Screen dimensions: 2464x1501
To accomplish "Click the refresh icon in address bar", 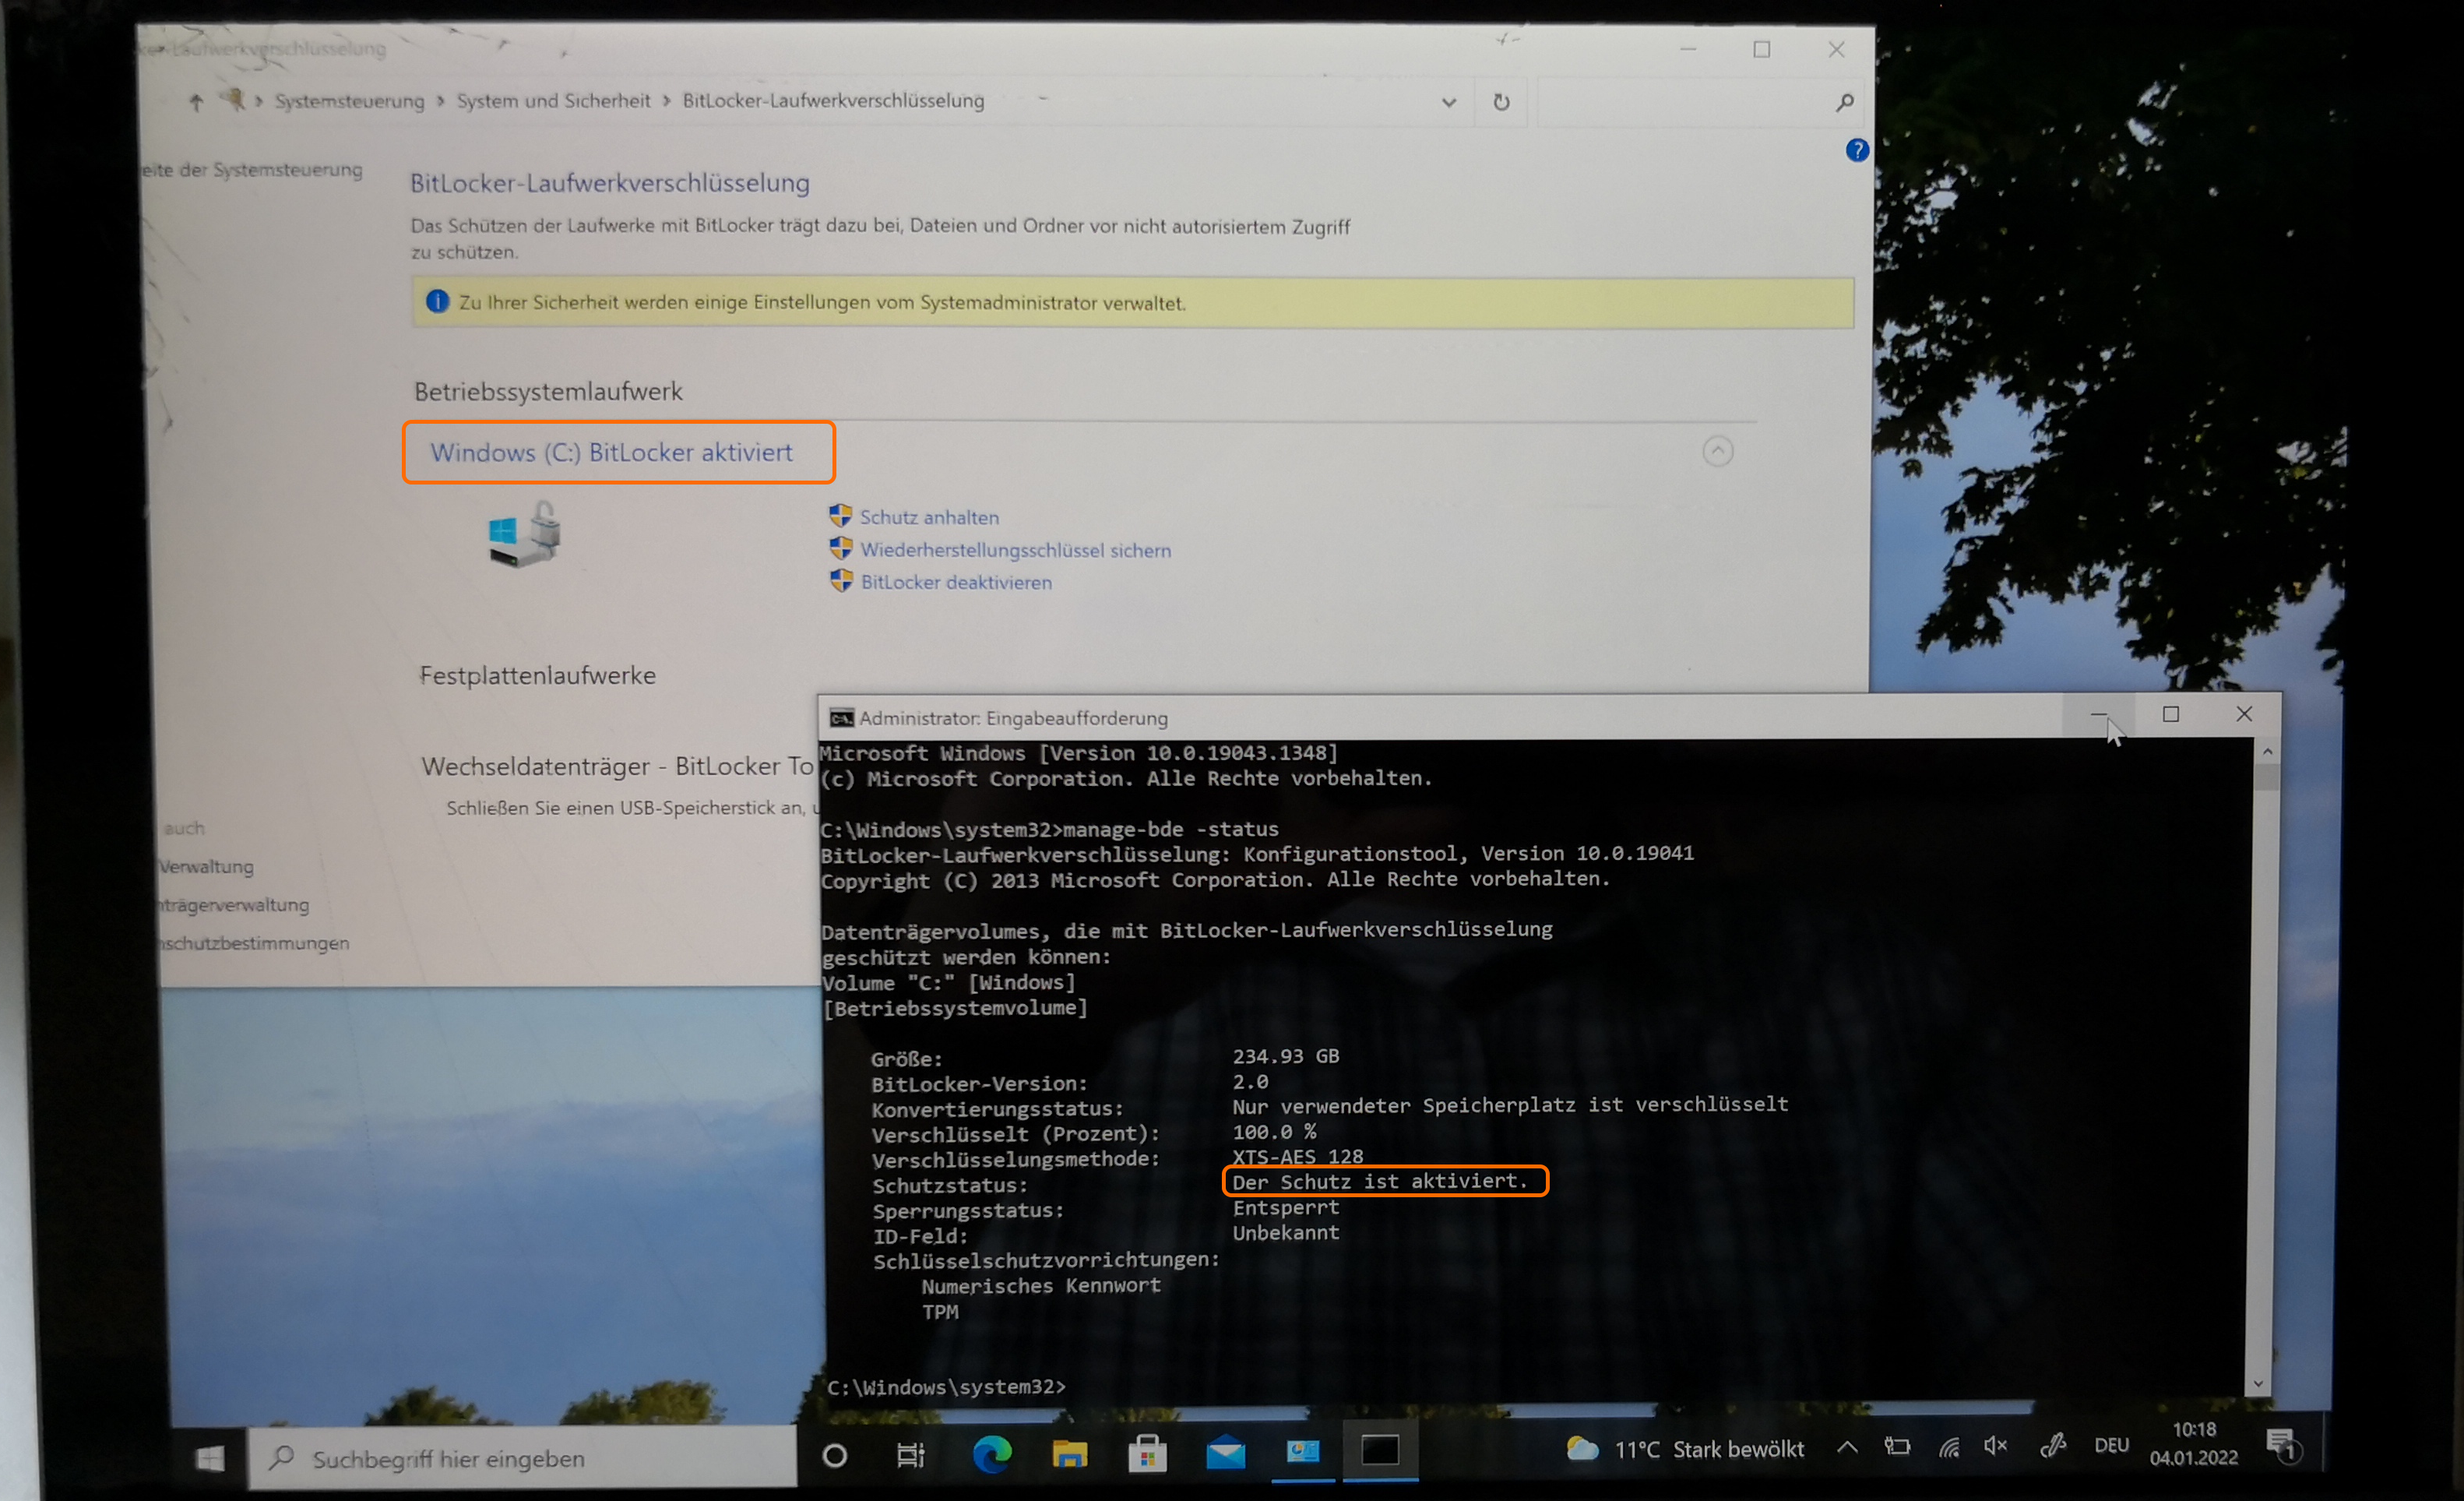I will 1501,102.
